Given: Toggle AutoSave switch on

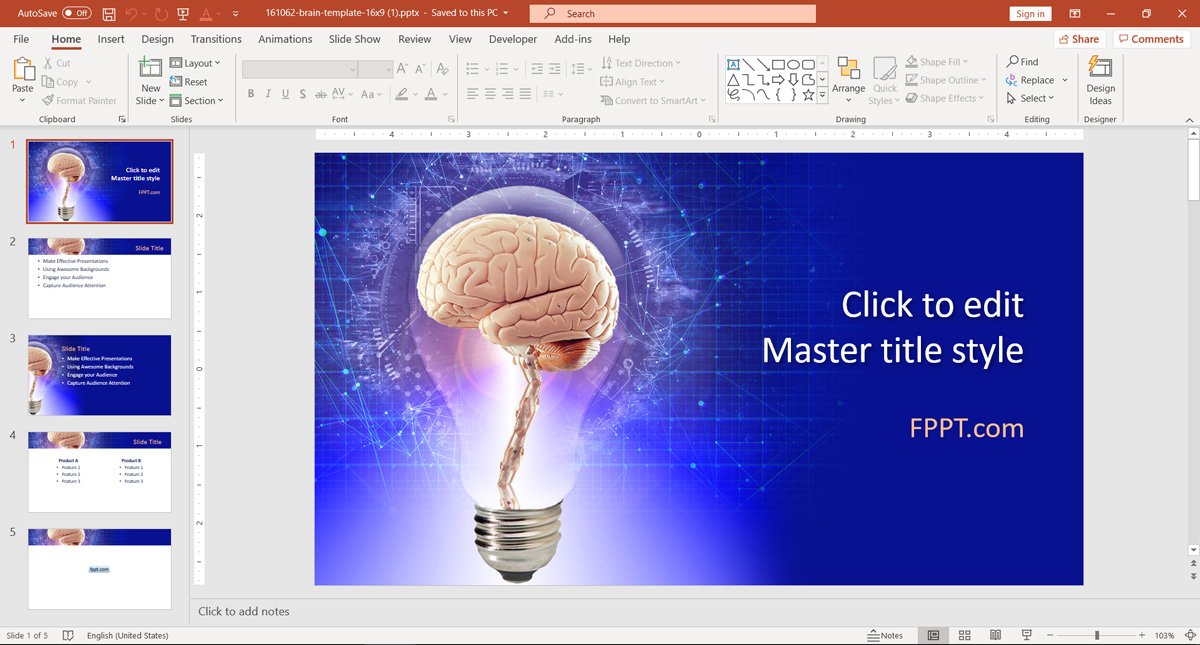Looking at the screenshot, I should (x=76, y=14).
